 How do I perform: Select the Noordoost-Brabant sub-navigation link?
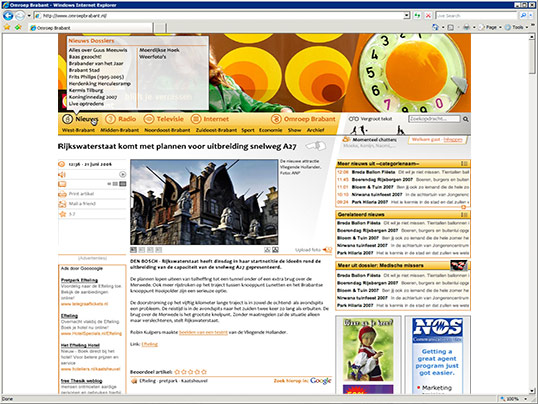pos(167,130)
